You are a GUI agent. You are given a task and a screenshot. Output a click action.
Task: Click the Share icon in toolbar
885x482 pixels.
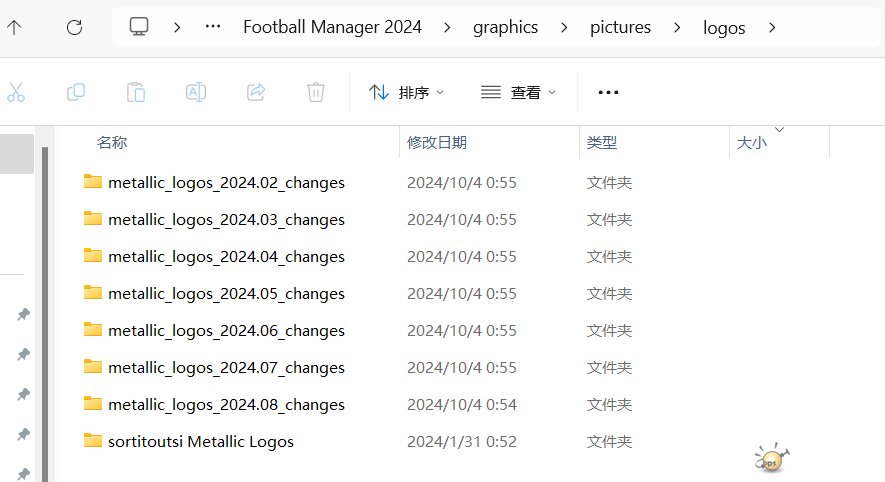(256, 92)
